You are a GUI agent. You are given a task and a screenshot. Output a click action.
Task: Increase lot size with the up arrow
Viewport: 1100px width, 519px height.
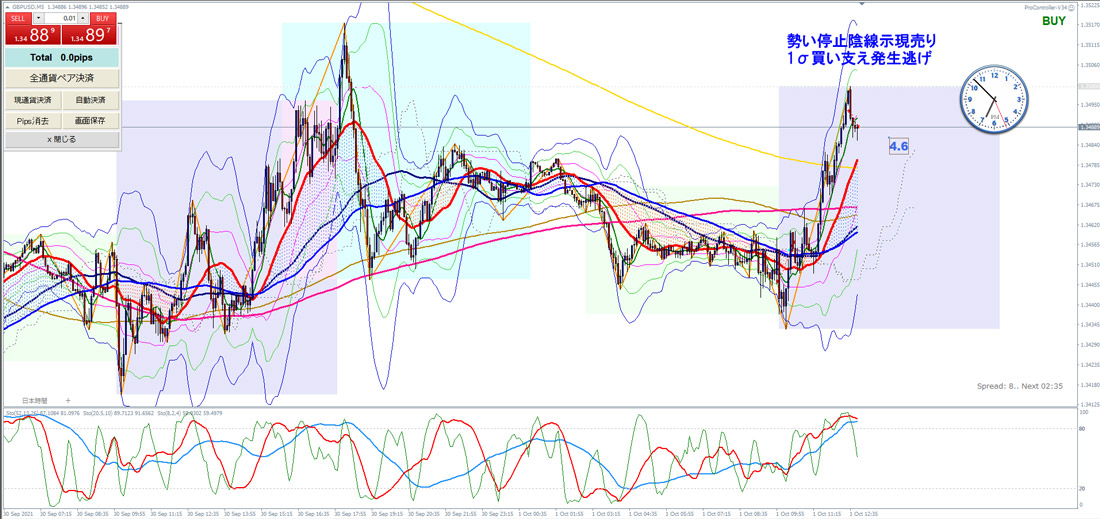point(83,18)
